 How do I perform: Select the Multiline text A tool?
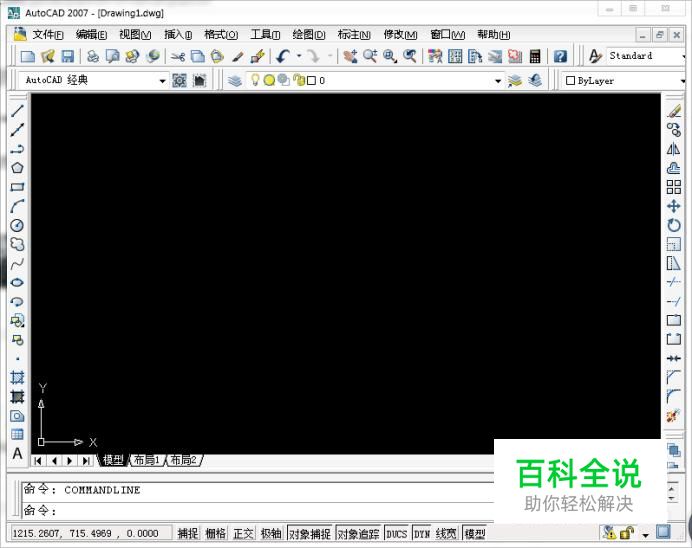click(x=17, y=454)
